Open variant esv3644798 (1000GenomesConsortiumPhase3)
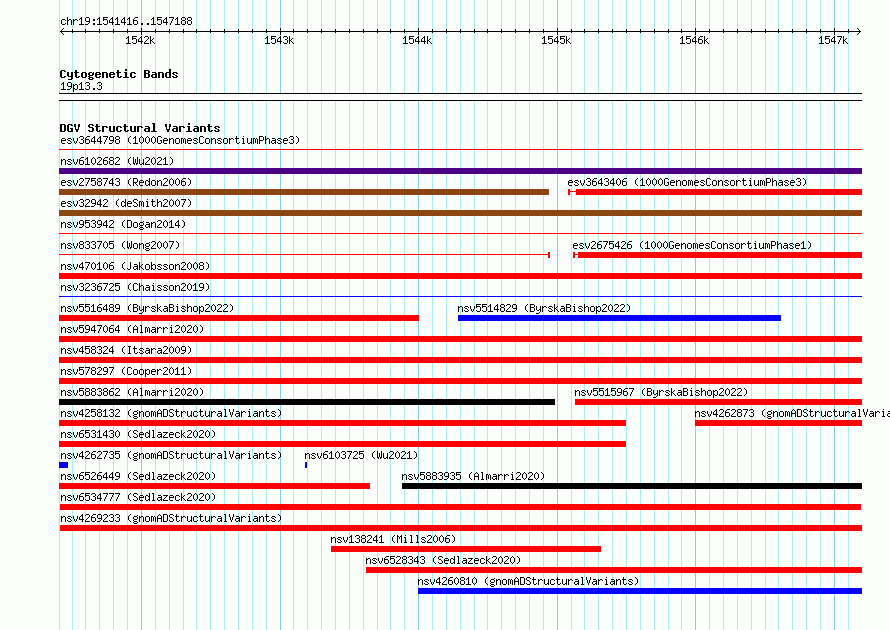This screenshot has height=630, width=890. pos(180,140)
